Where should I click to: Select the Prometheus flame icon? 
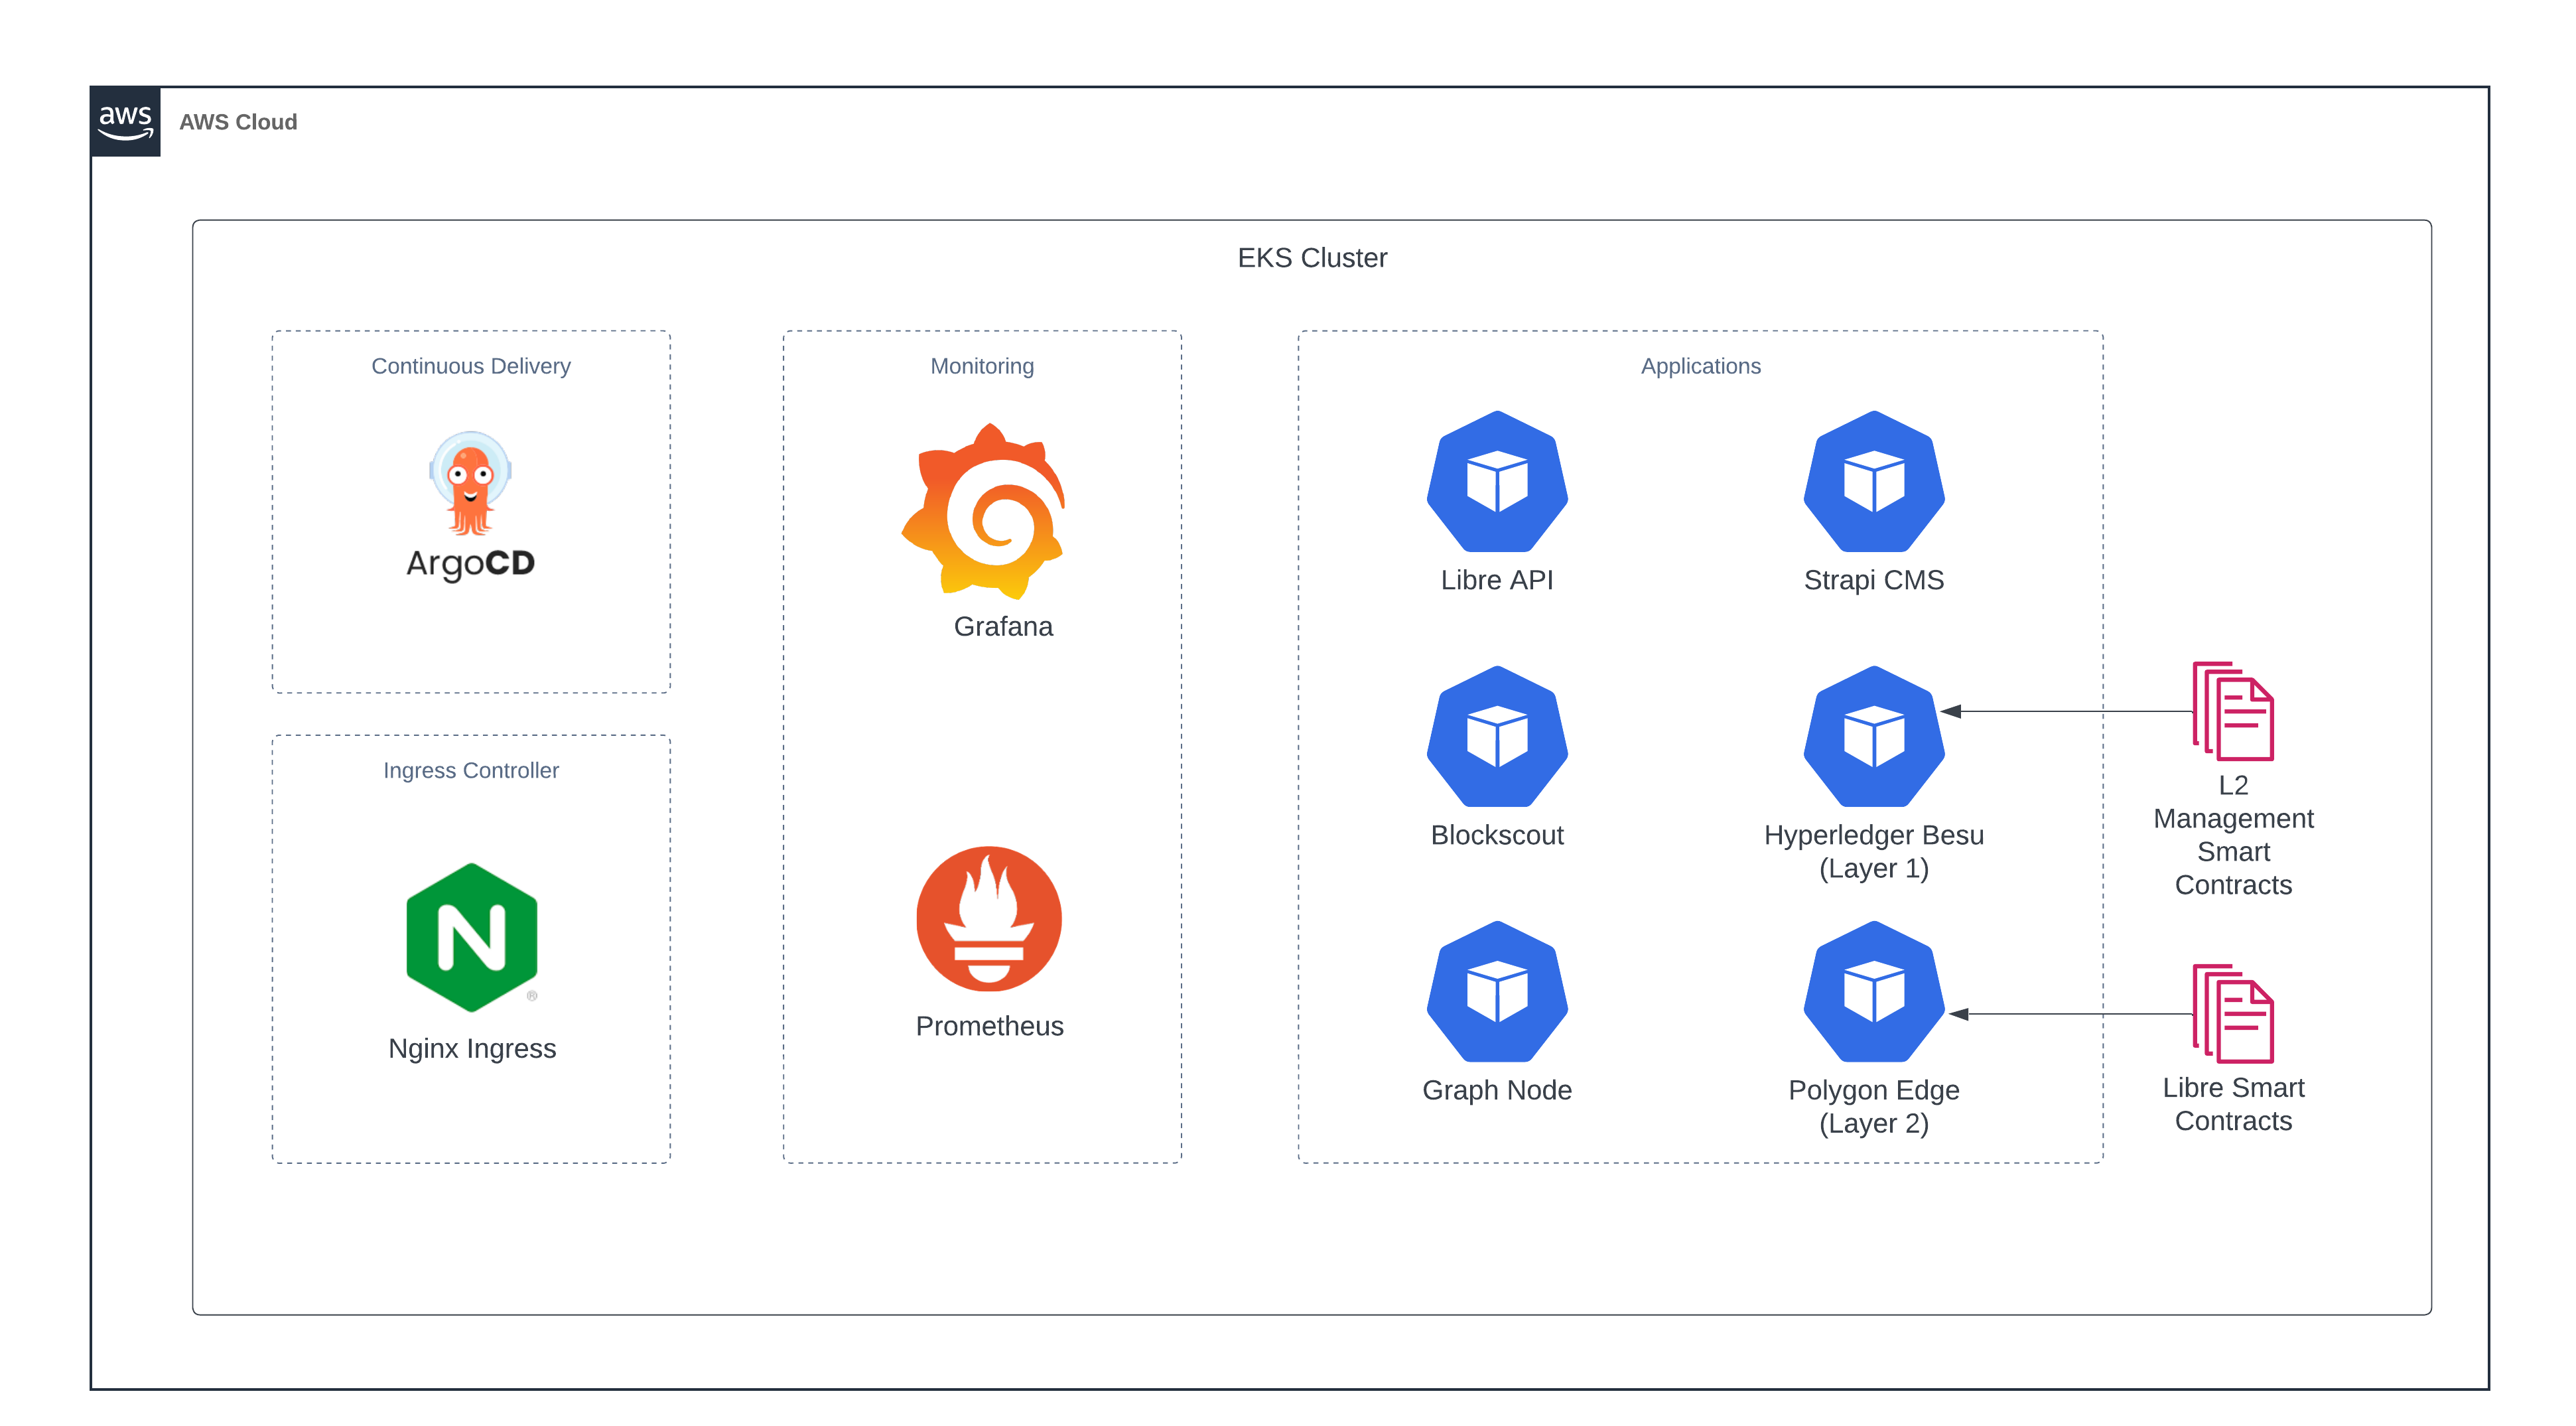(989, 919)
